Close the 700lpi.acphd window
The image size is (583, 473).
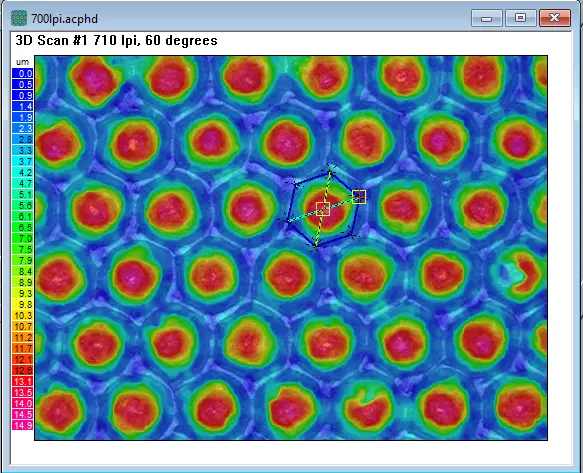point(555,18)
